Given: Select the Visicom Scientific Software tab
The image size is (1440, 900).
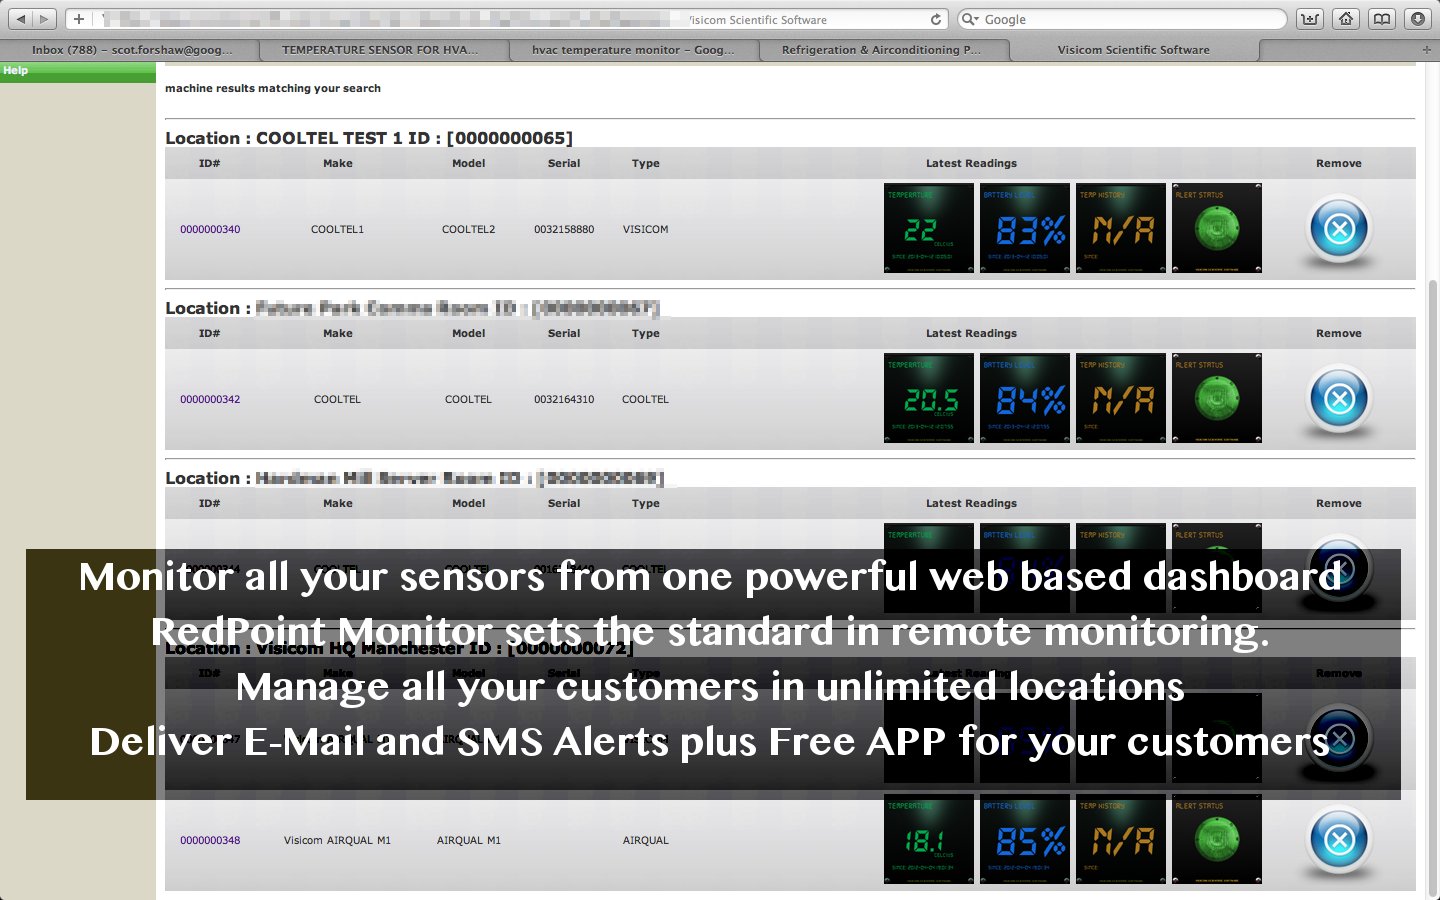Looking at the screenshot, I should 1134,49.
